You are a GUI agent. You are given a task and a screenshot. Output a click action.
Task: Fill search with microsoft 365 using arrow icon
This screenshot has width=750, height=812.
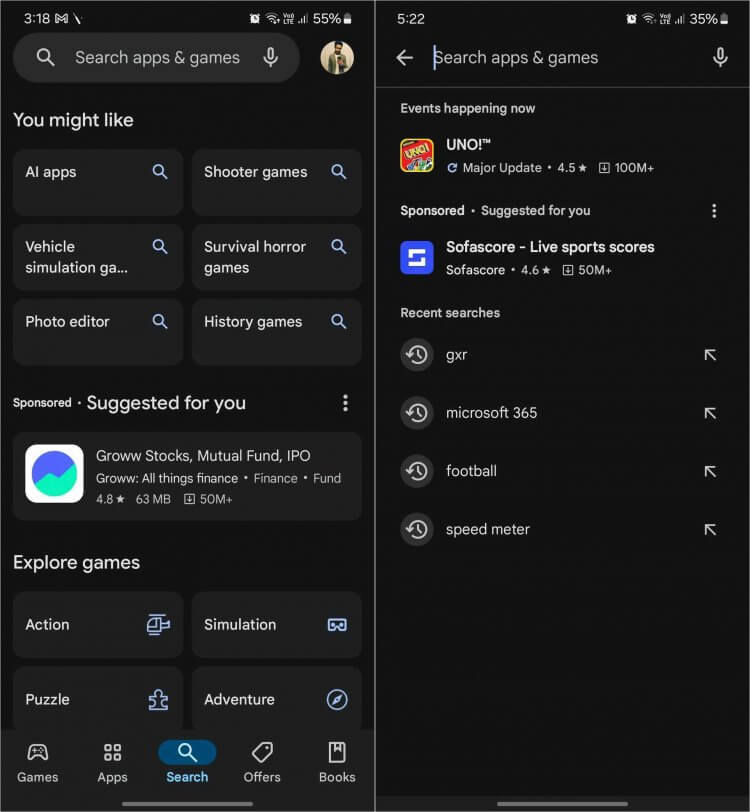[710, 413]
